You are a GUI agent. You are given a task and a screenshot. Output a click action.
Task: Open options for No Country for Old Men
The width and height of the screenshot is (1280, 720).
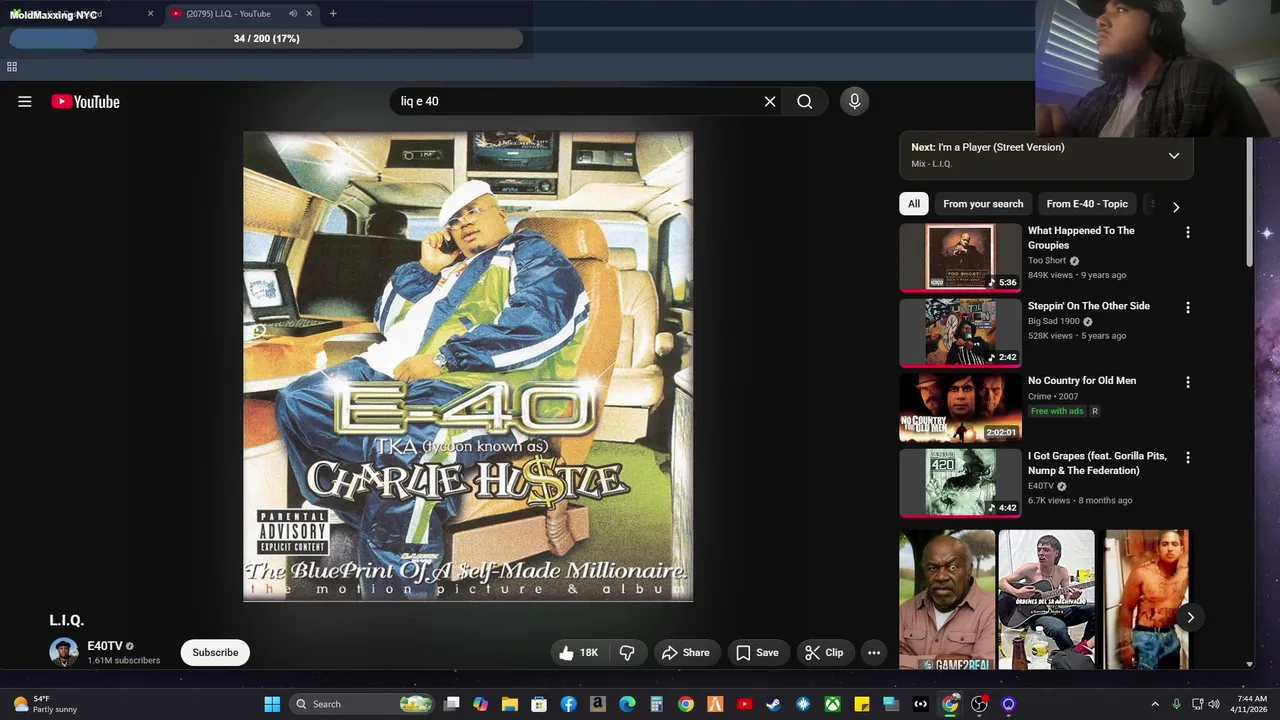[1188, 382]
